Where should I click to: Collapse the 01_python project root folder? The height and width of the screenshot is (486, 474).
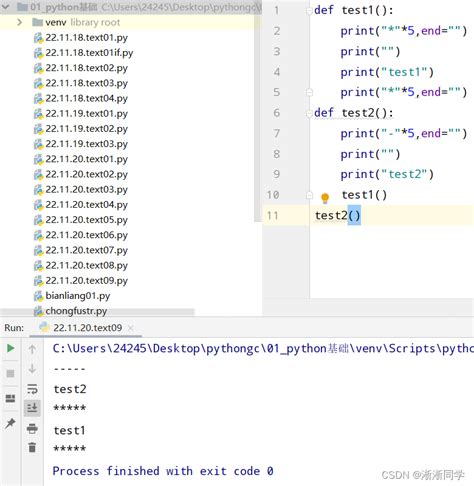(6, 6)
